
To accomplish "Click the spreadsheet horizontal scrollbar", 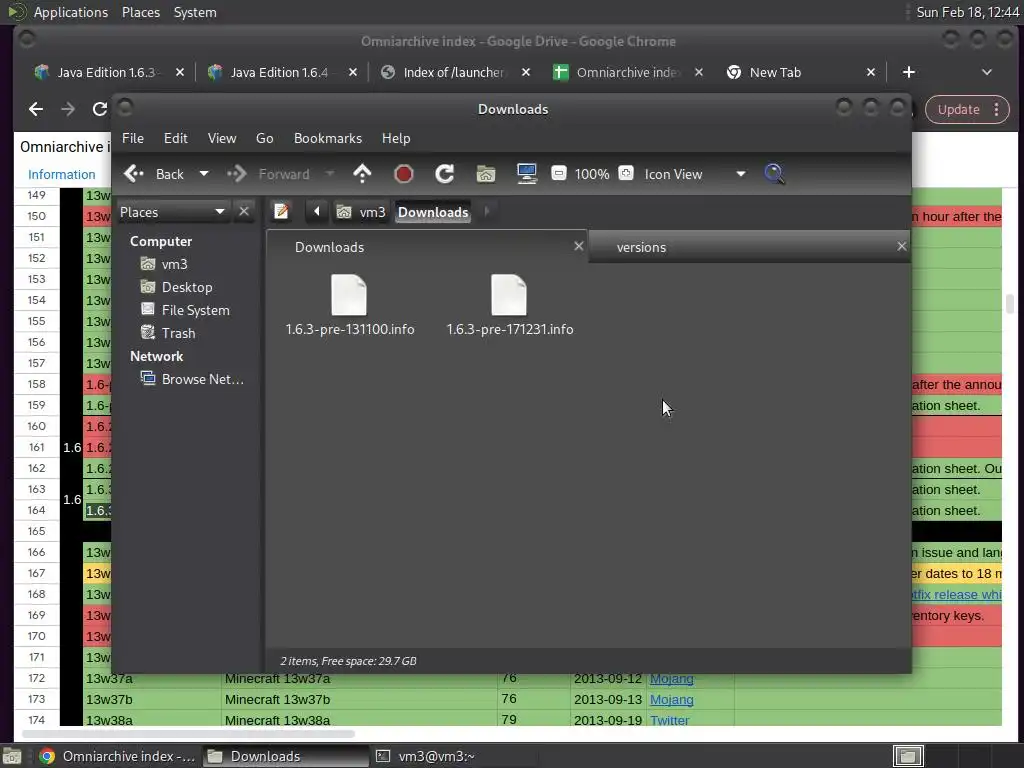I will point(188,734).
